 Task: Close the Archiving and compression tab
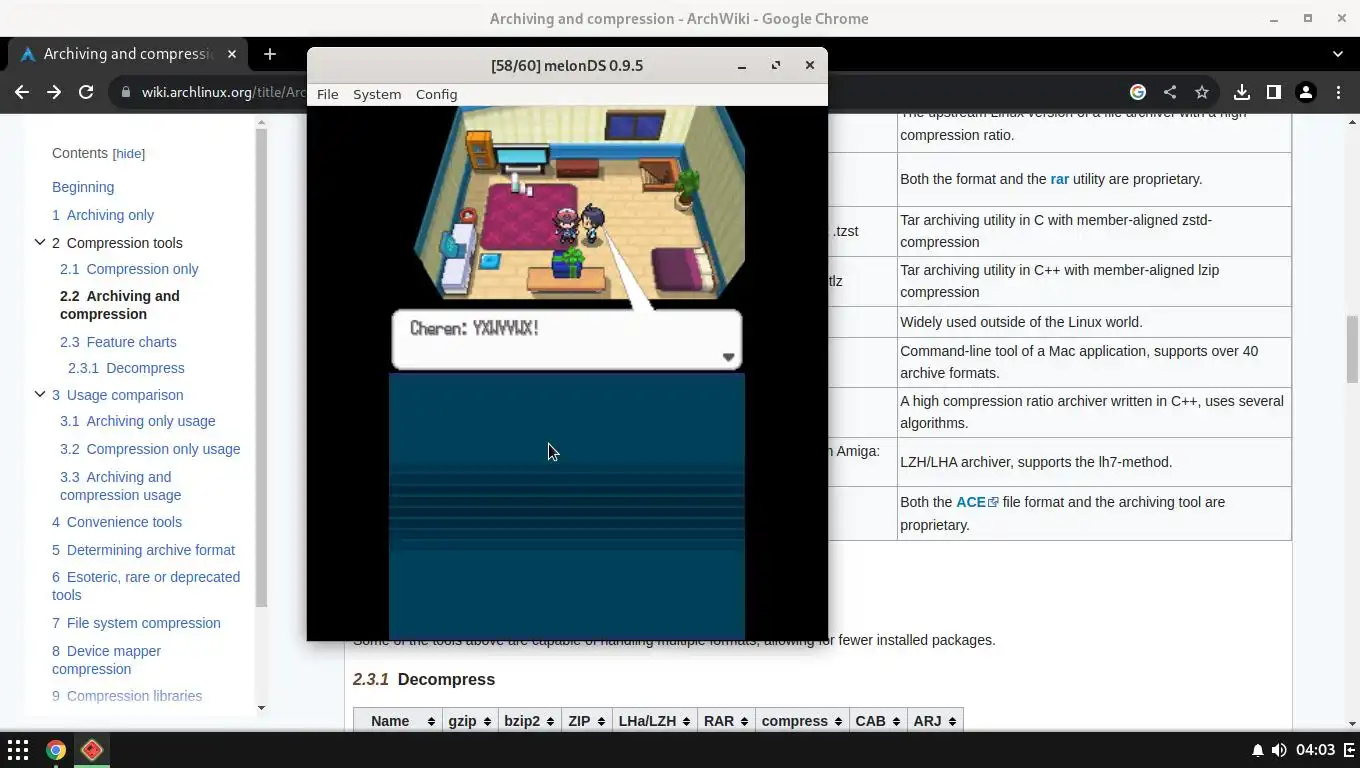click(232, 54)
